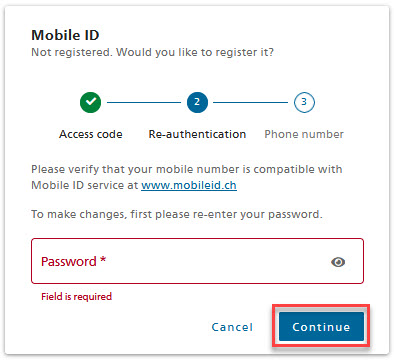Click the 'Not registered' subtitle text
This screenshot has width=394, height=360.
[x=152, y=52]
